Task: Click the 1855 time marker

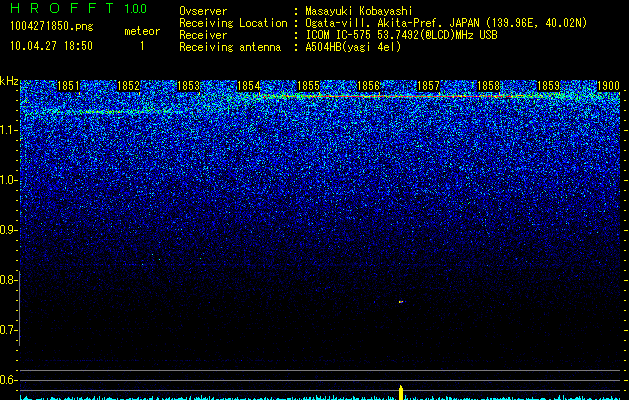Action: click(x=308, y=86)
